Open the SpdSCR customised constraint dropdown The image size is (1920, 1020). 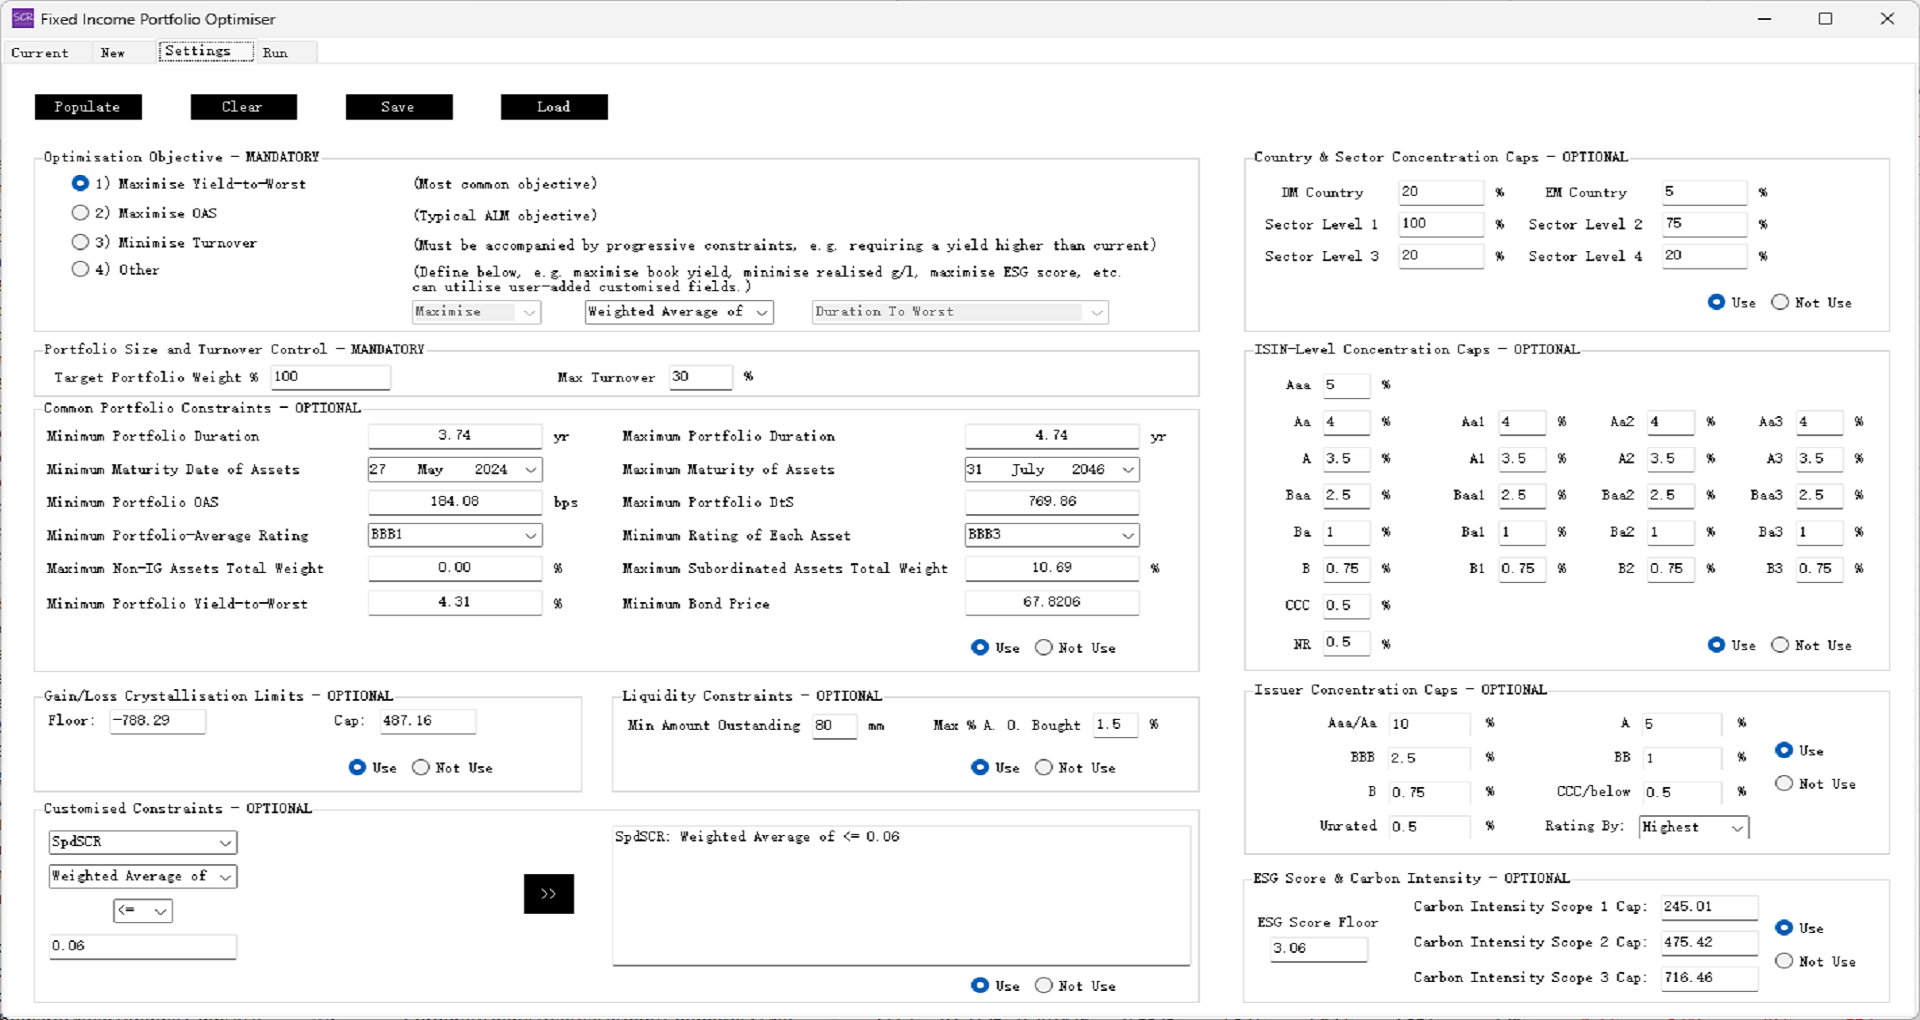point(225,842)
